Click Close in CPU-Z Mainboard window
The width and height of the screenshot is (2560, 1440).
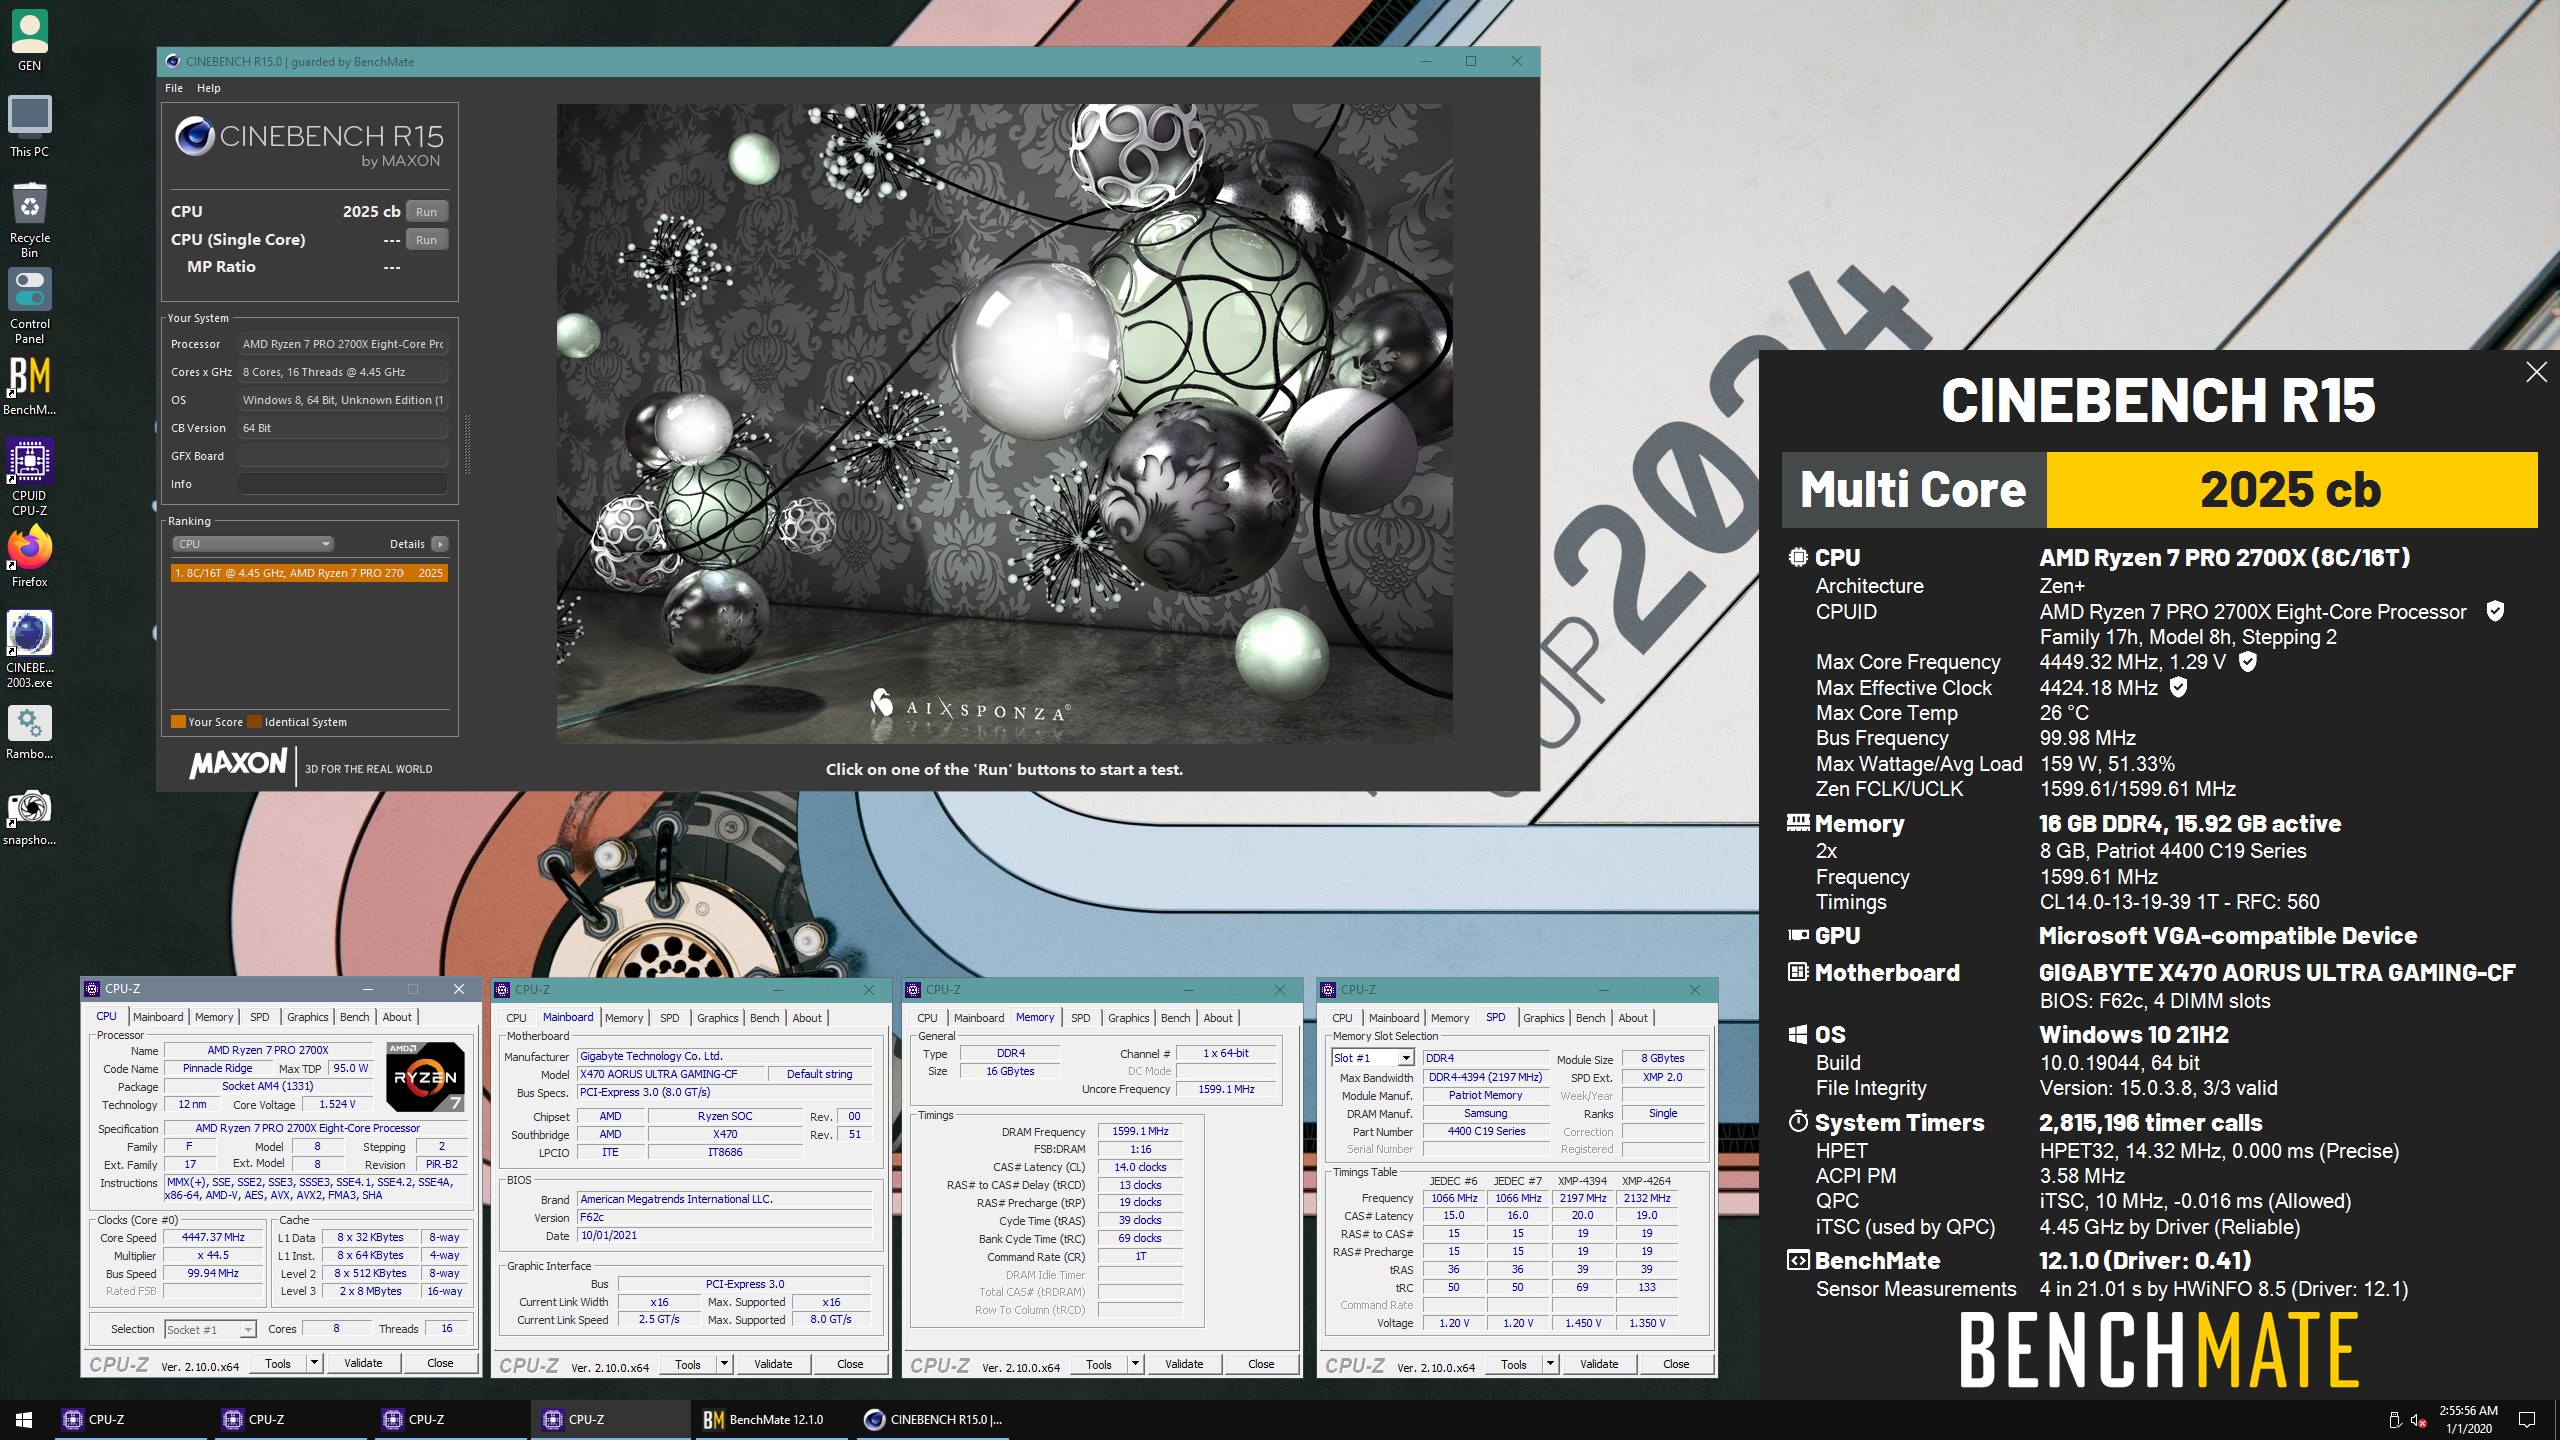[850, 1364]
